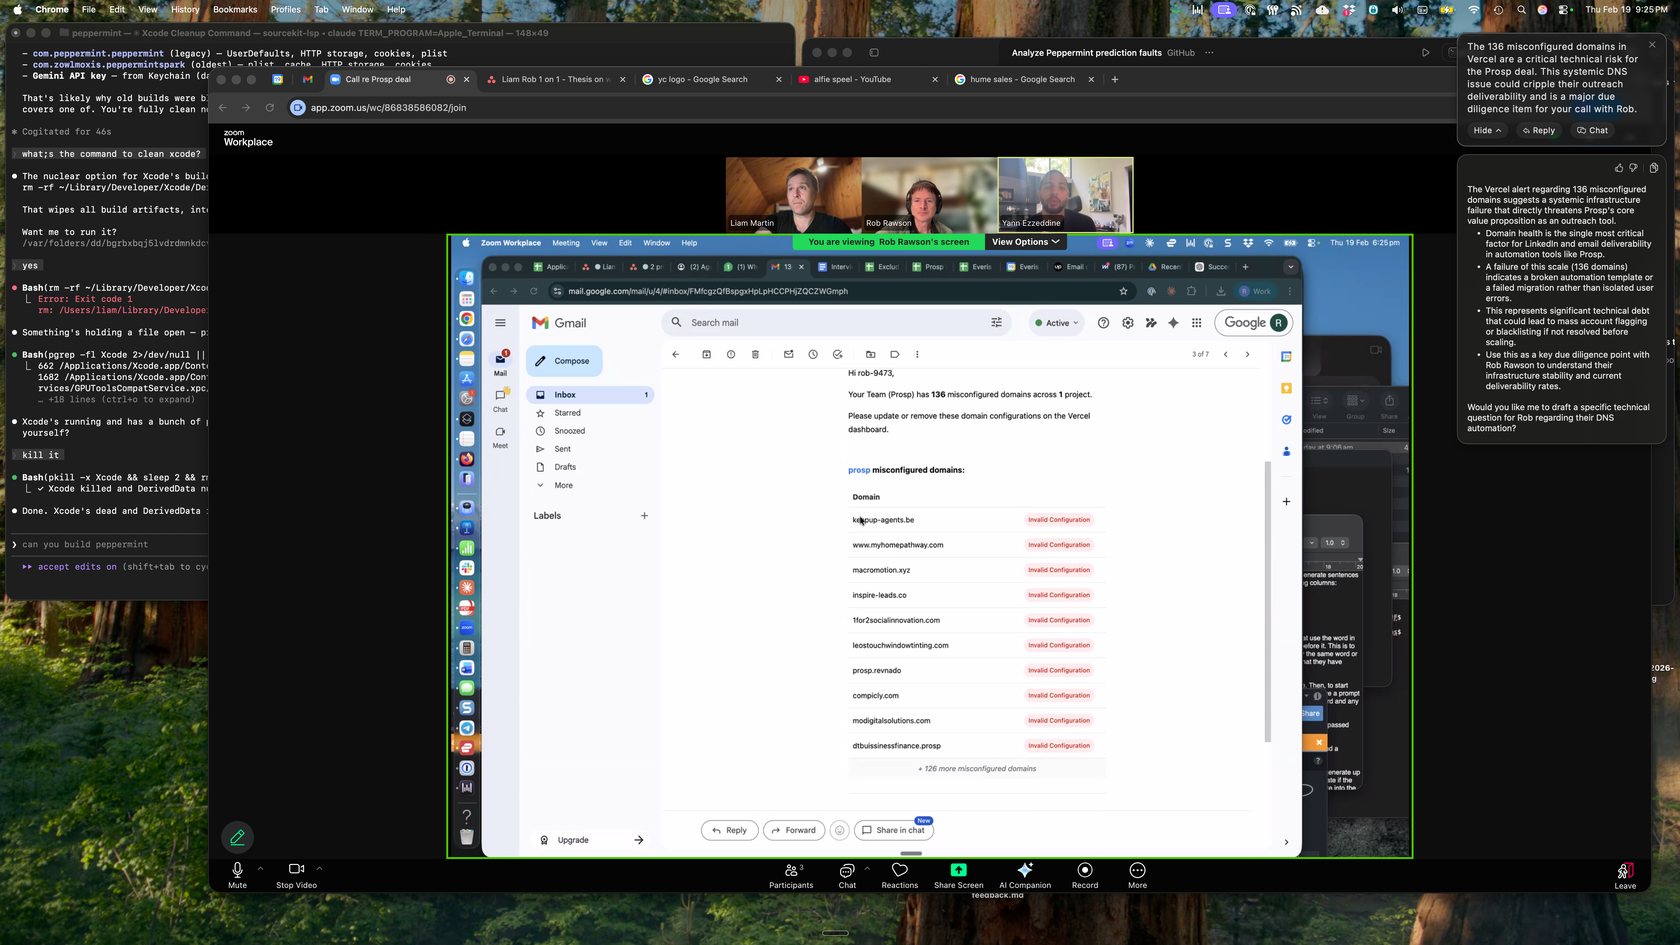
Task: Delete the email using the trash icon
Action: click(x=755, y=354)
